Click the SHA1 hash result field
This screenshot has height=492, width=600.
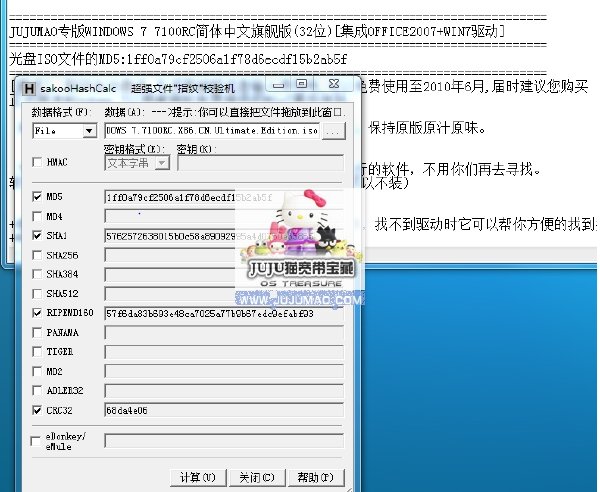[x=224, y=236]
